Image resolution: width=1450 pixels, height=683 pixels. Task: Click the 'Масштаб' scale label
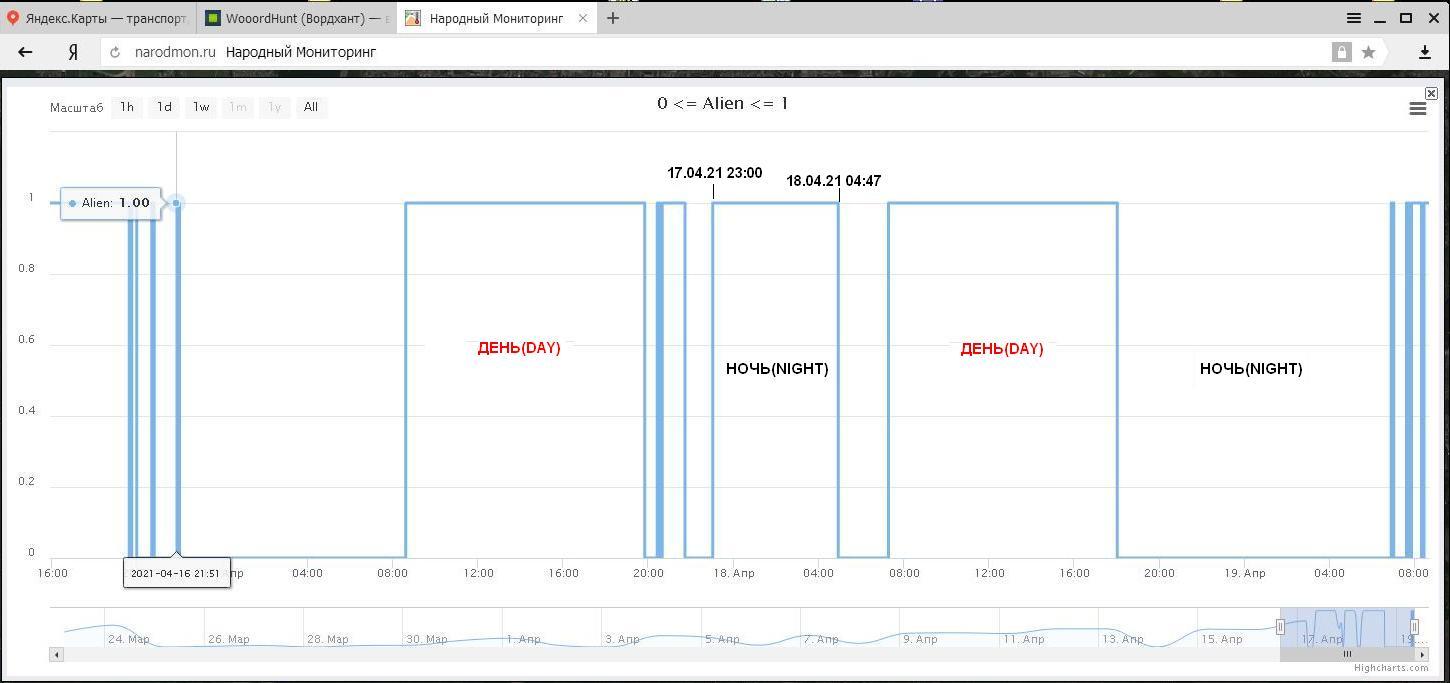[77, 107]
